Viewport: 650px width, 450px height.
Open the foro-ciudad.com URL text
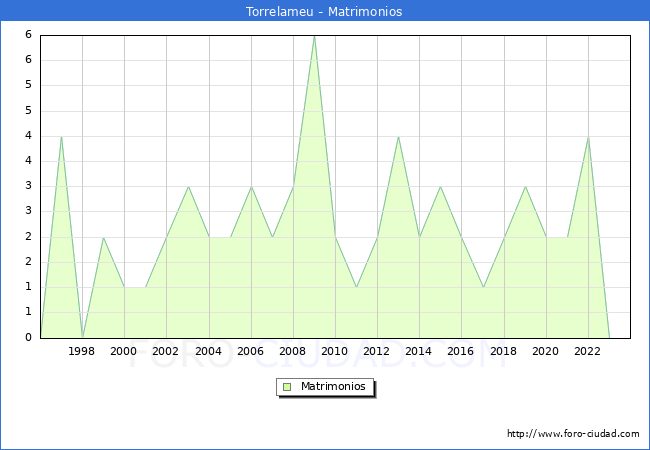point(573,433)
